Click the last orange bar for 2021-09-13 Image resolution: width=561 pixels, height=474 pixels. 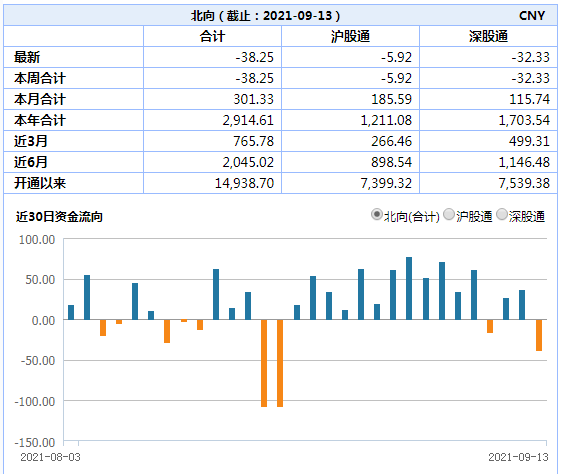(x=539, y=335)
